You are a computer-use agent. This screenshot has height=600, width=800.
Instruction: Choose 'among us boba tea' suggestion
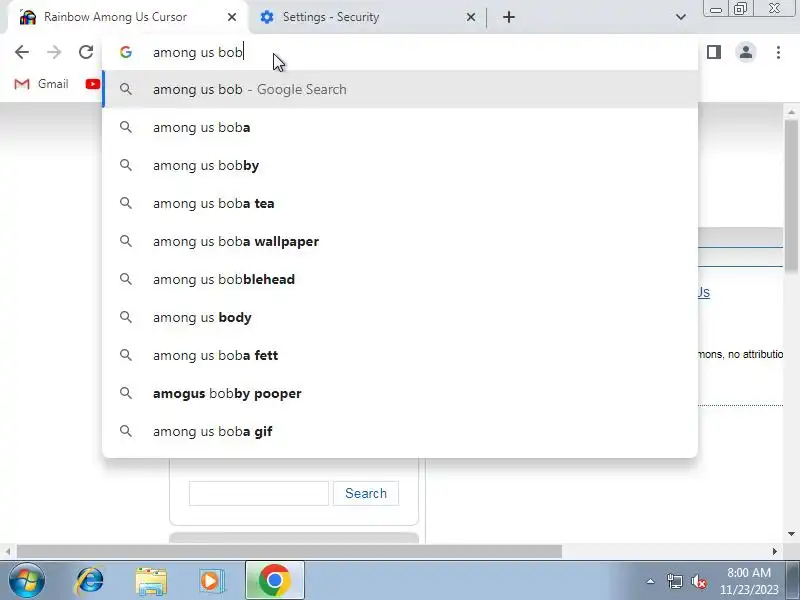[400, 204]
